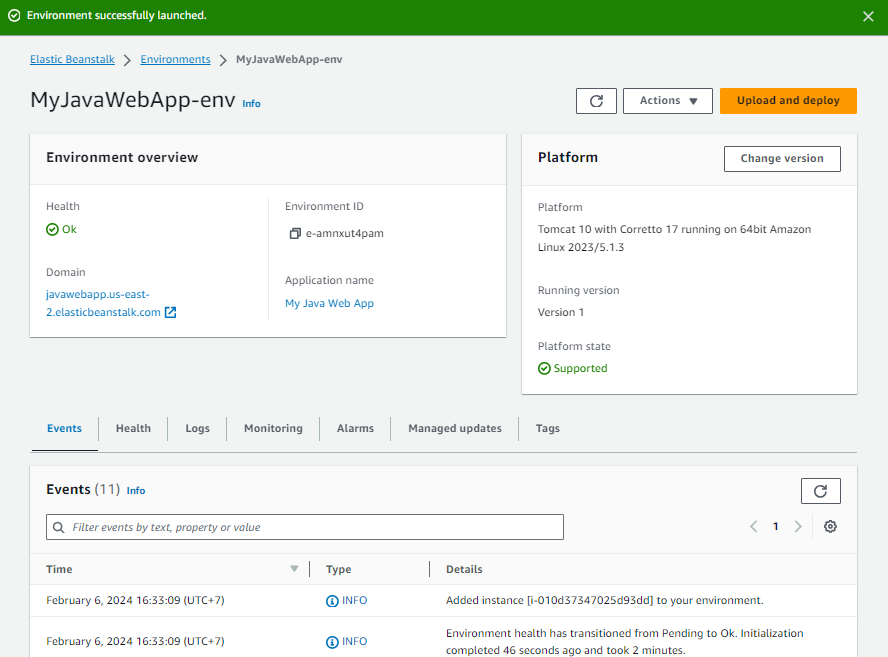Go to the Environments breadcrumb link

pyautogui.click(x=175, y=59)
